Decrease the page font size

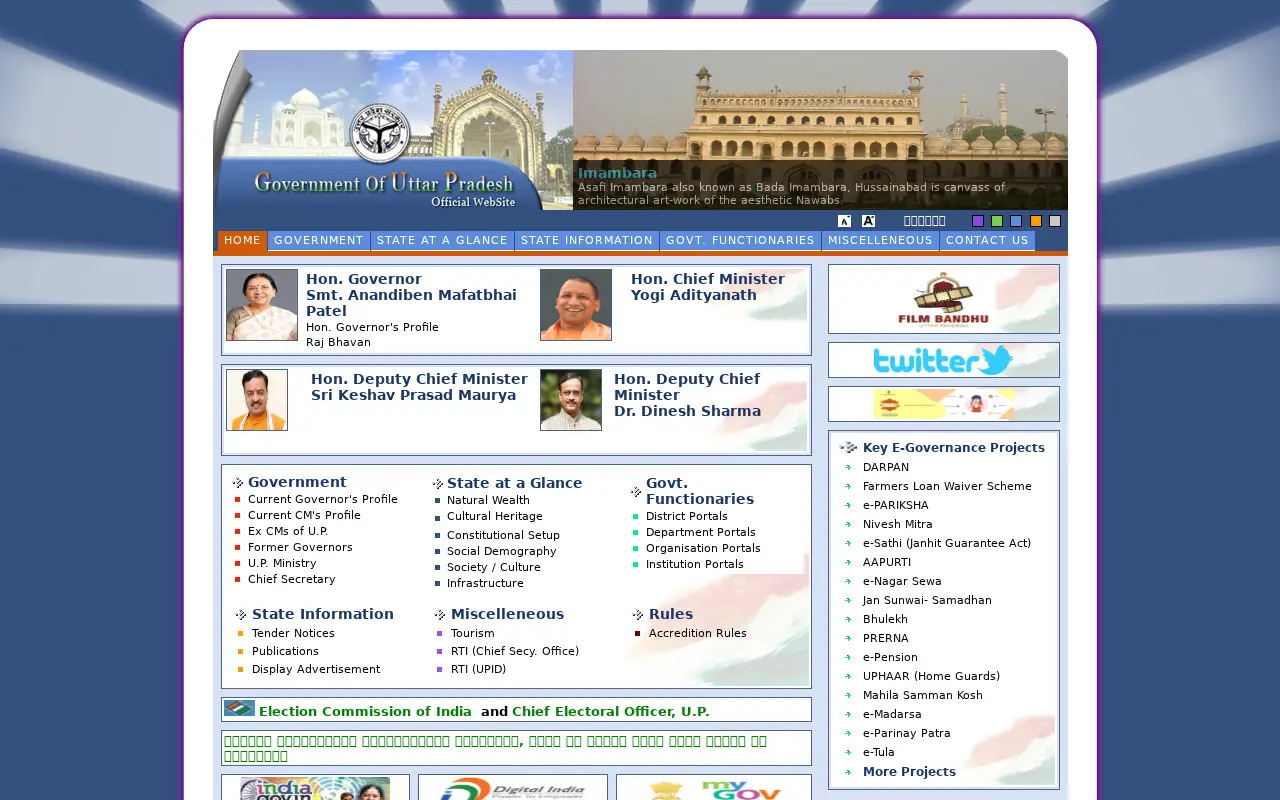click(845, 221)
